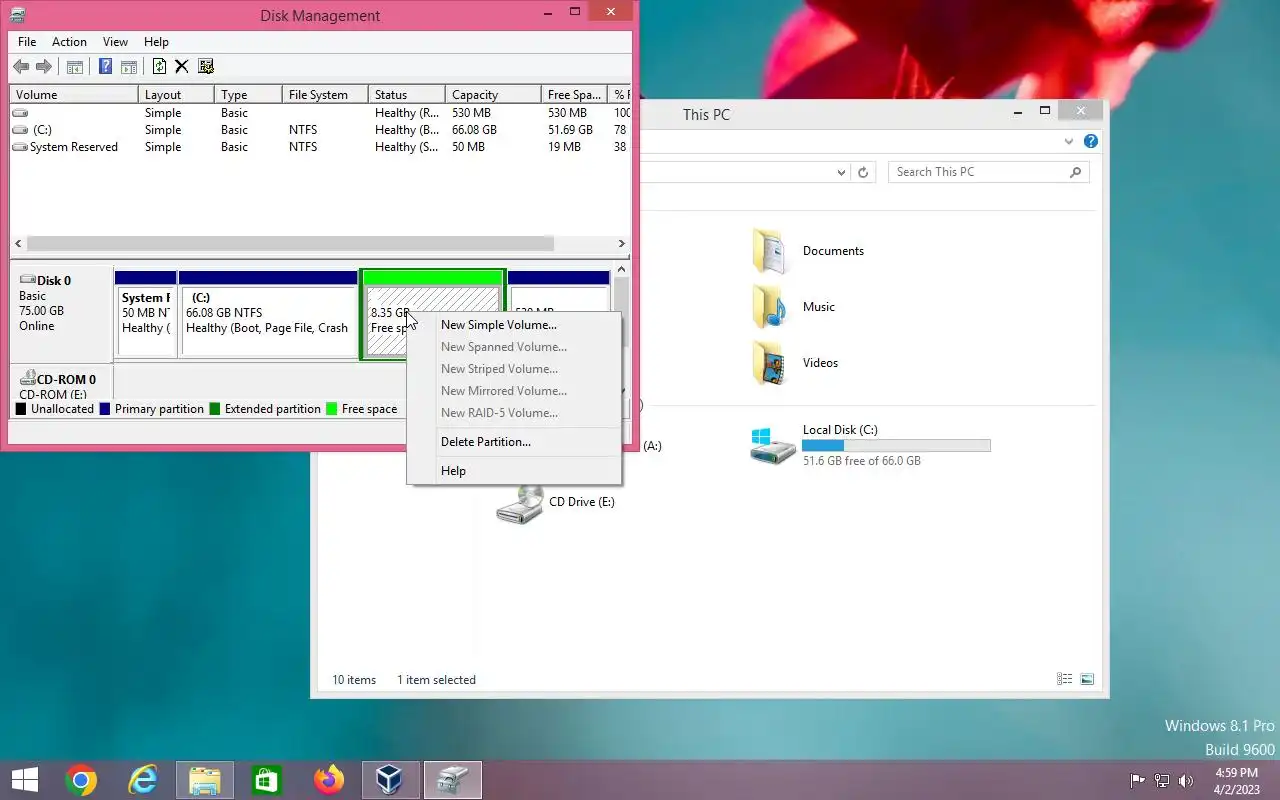This screenshot has height=800, width=1280.
Task: Click the Disk Management title bar icon
Action: (x=17, y=15)
